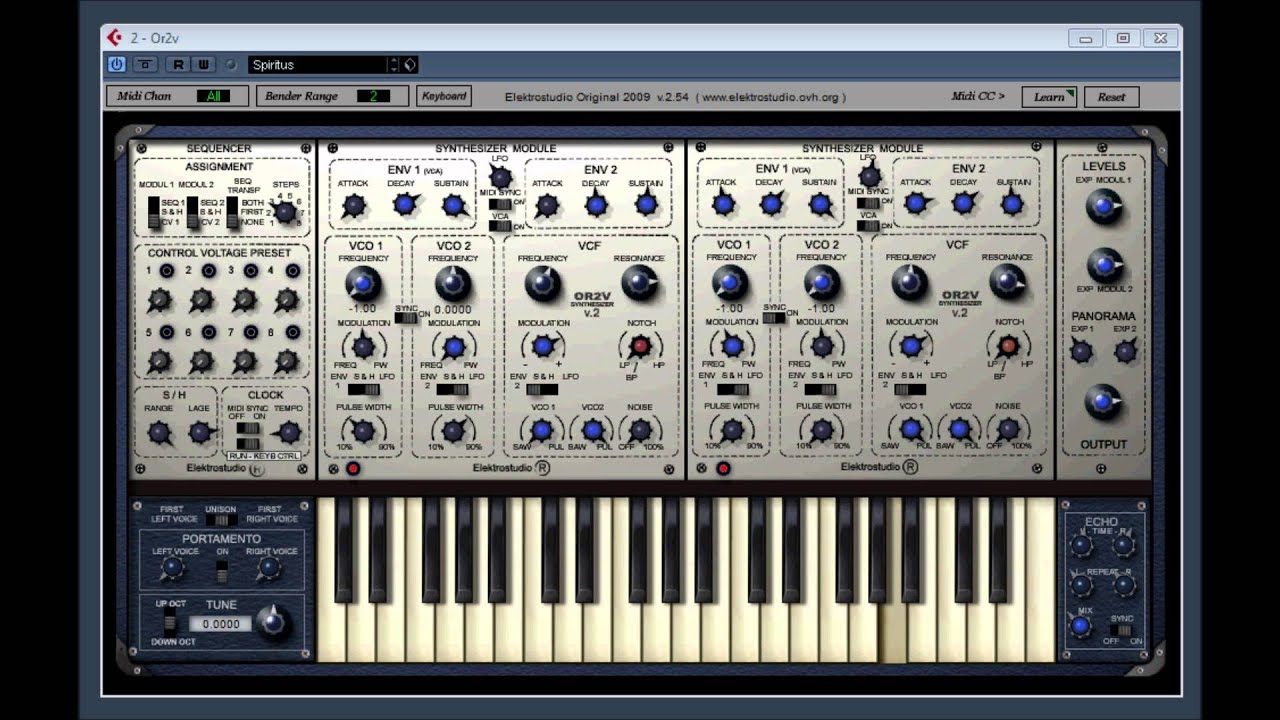Enable Read automation (R) button
1280x720 pixels.
pyautogui.click(x=178, y=65)
